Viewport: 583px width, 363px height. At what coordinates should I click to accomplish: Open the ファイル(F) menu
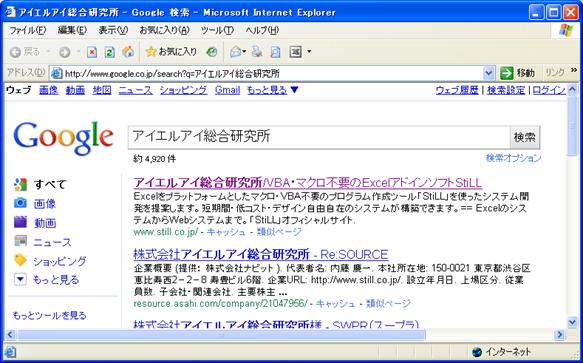coord(28,30)
